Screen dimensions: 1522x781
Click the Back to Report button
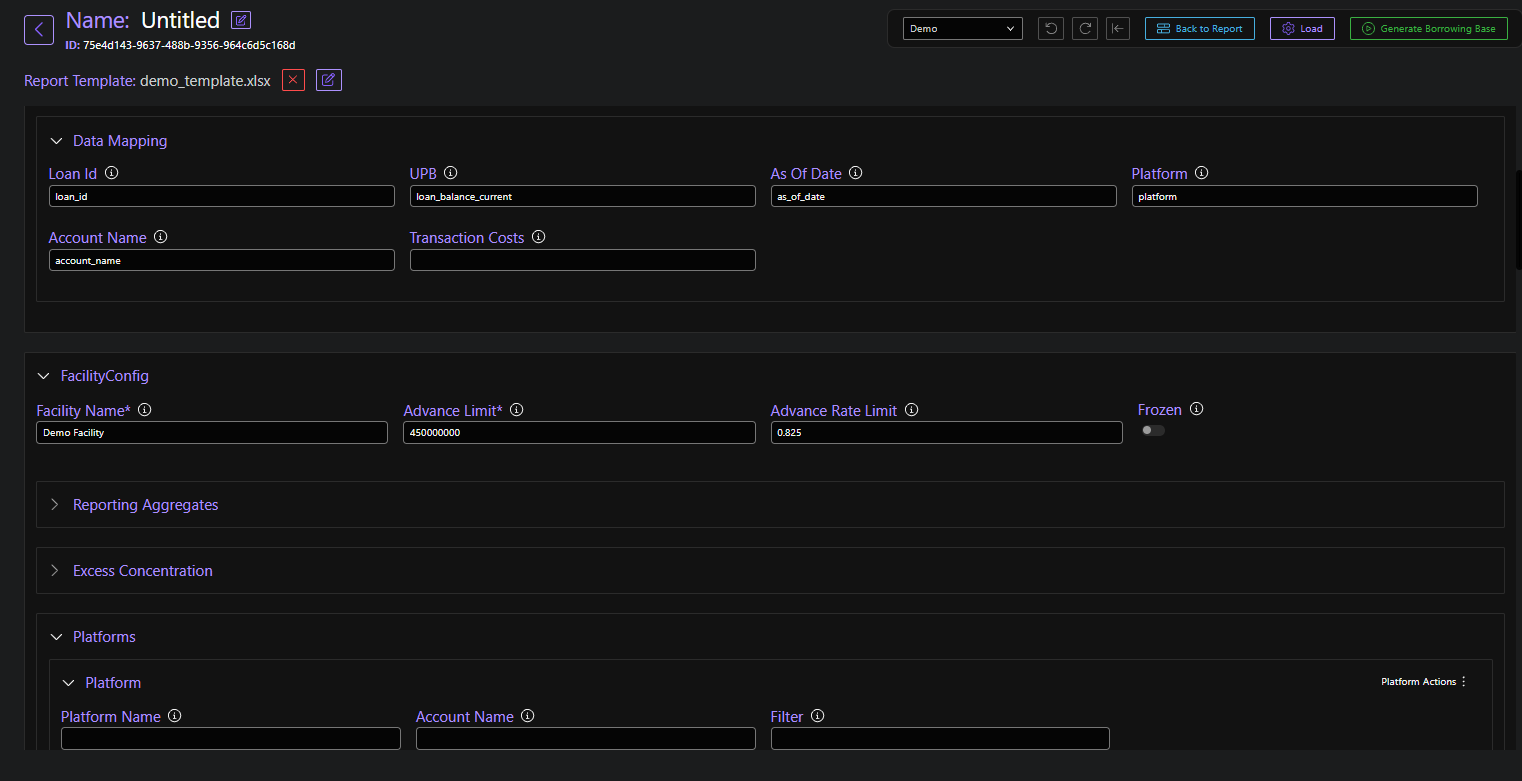pyautogui.click(x=1199, y=29)
